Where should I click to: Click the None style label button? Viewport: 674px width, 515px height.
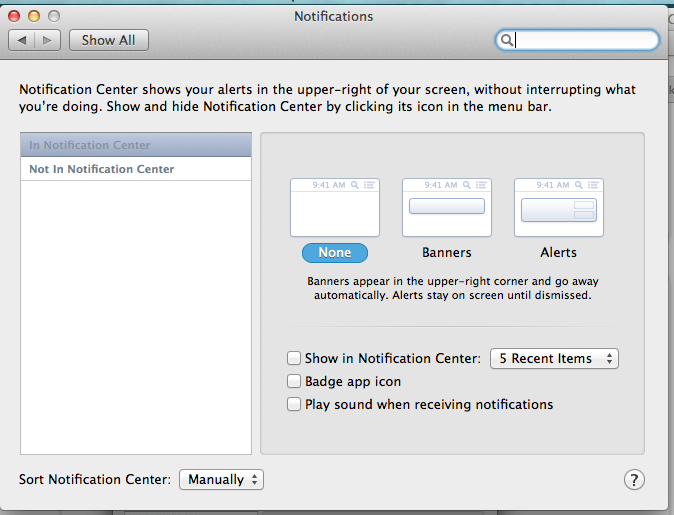(335, 253)
